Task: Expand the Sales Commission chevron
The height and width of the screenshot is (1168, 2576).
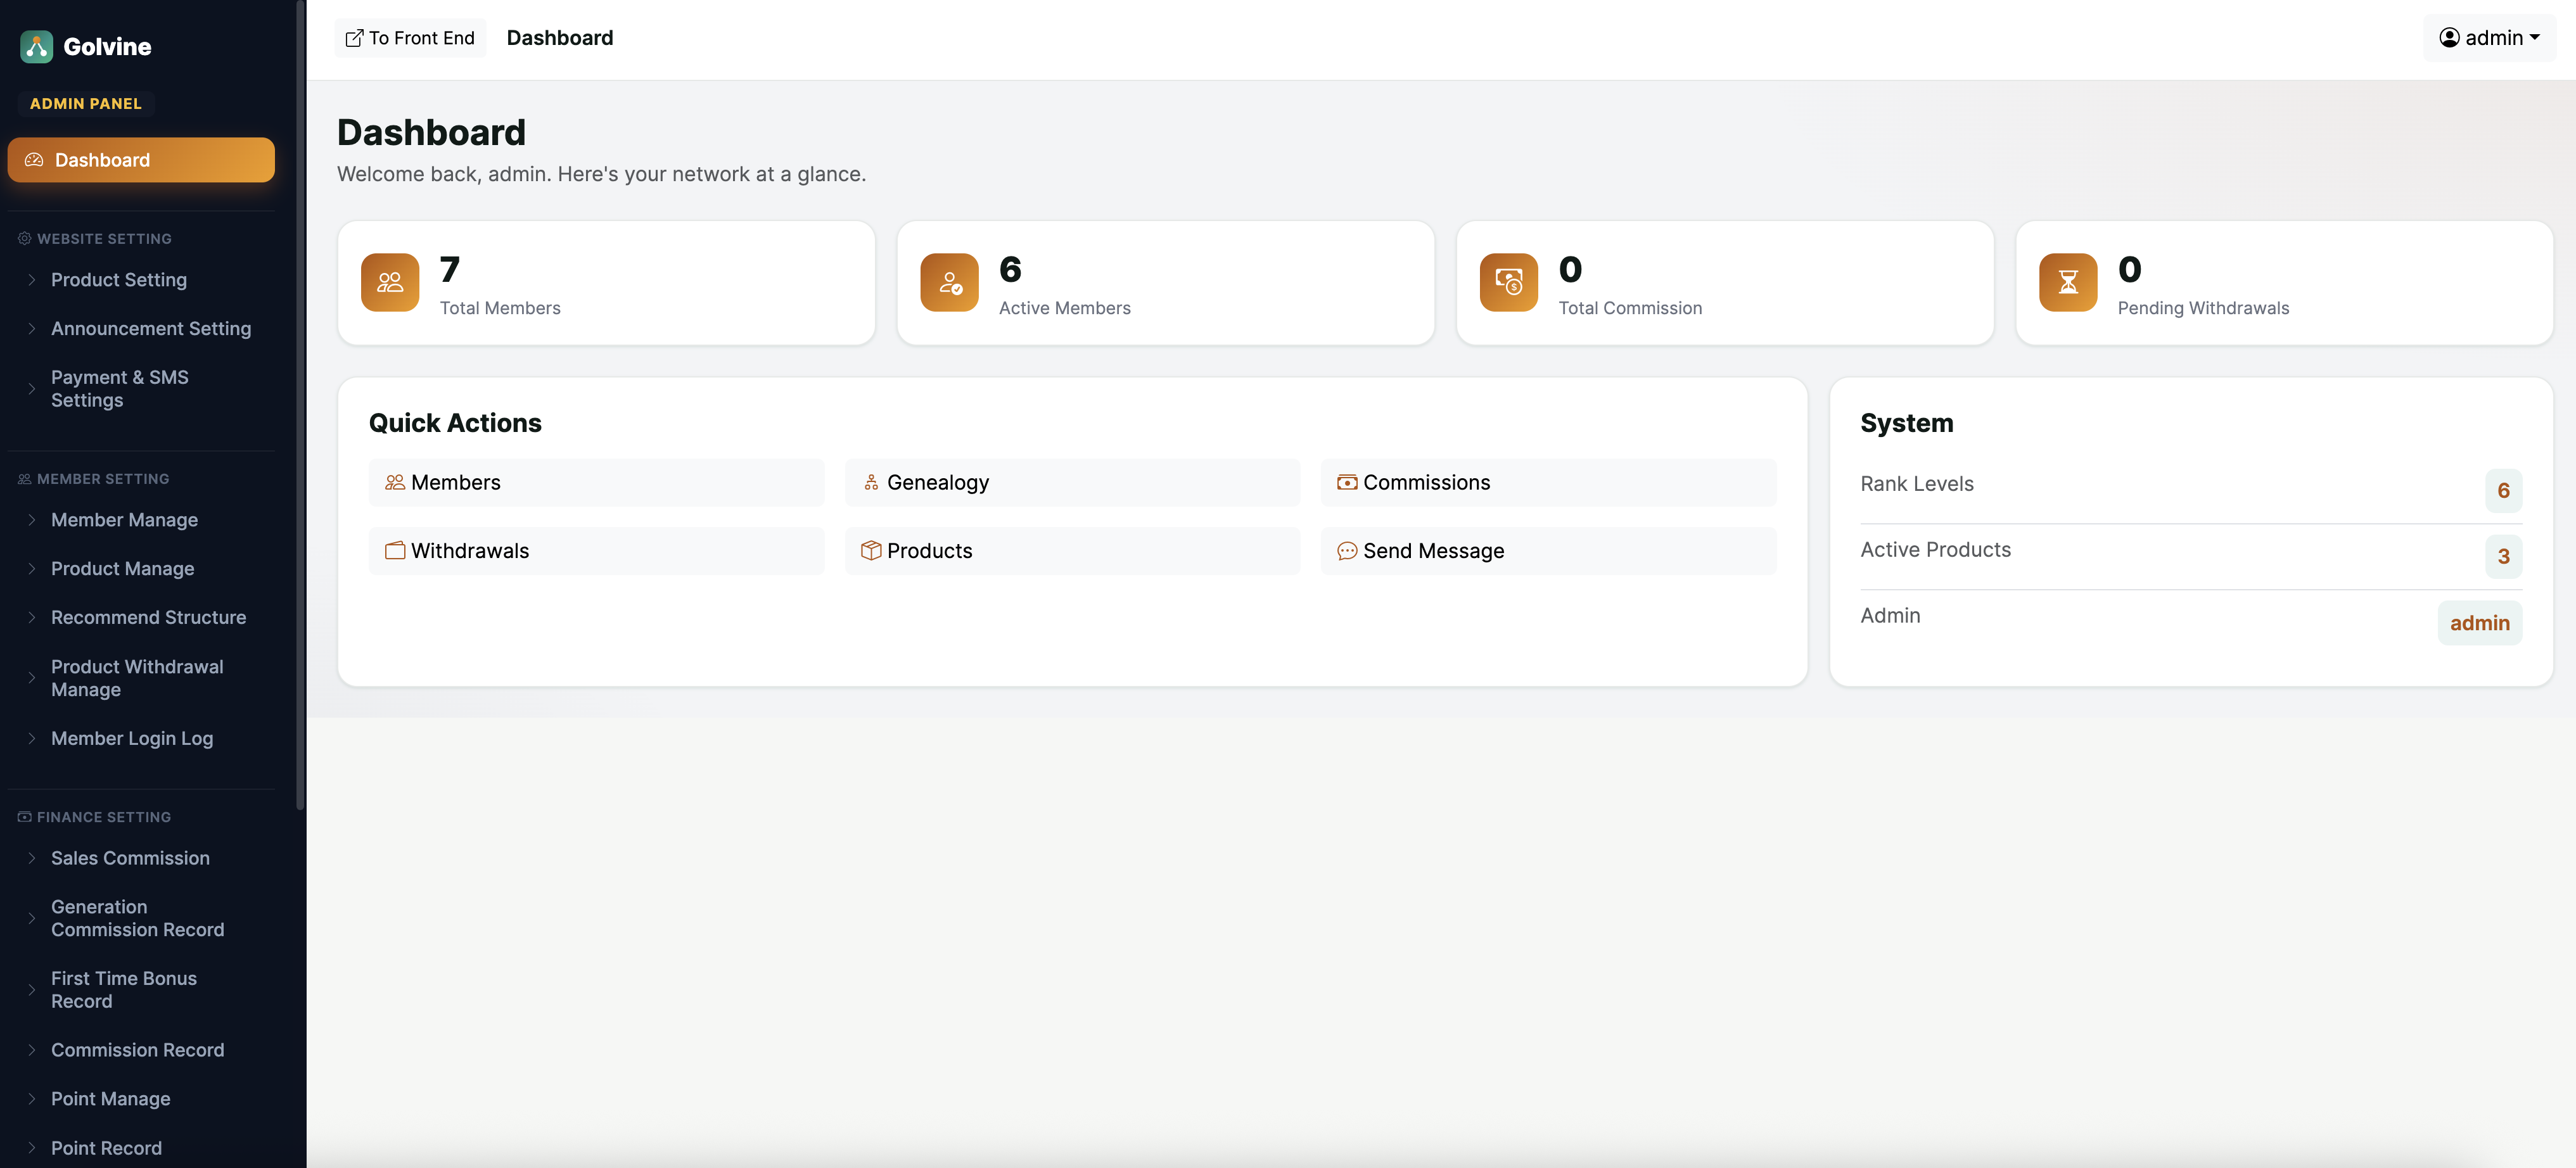Action: (x=32, y=858)
